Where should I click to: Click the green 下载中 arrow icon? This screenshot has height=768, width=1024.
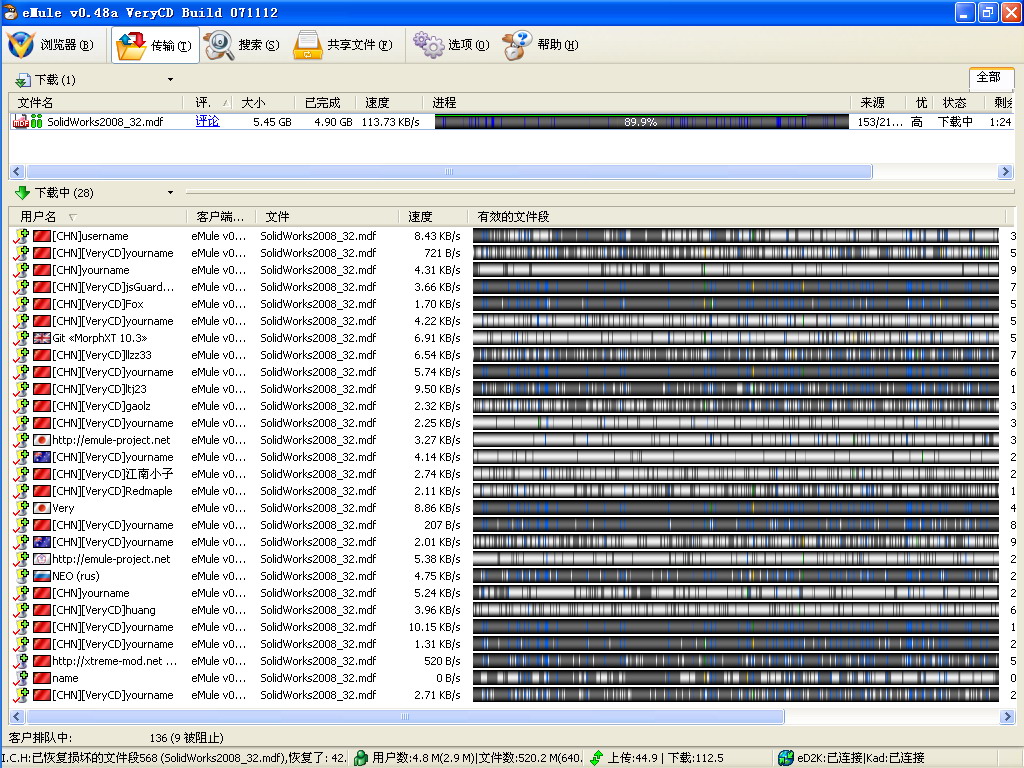tap(22, 193)
